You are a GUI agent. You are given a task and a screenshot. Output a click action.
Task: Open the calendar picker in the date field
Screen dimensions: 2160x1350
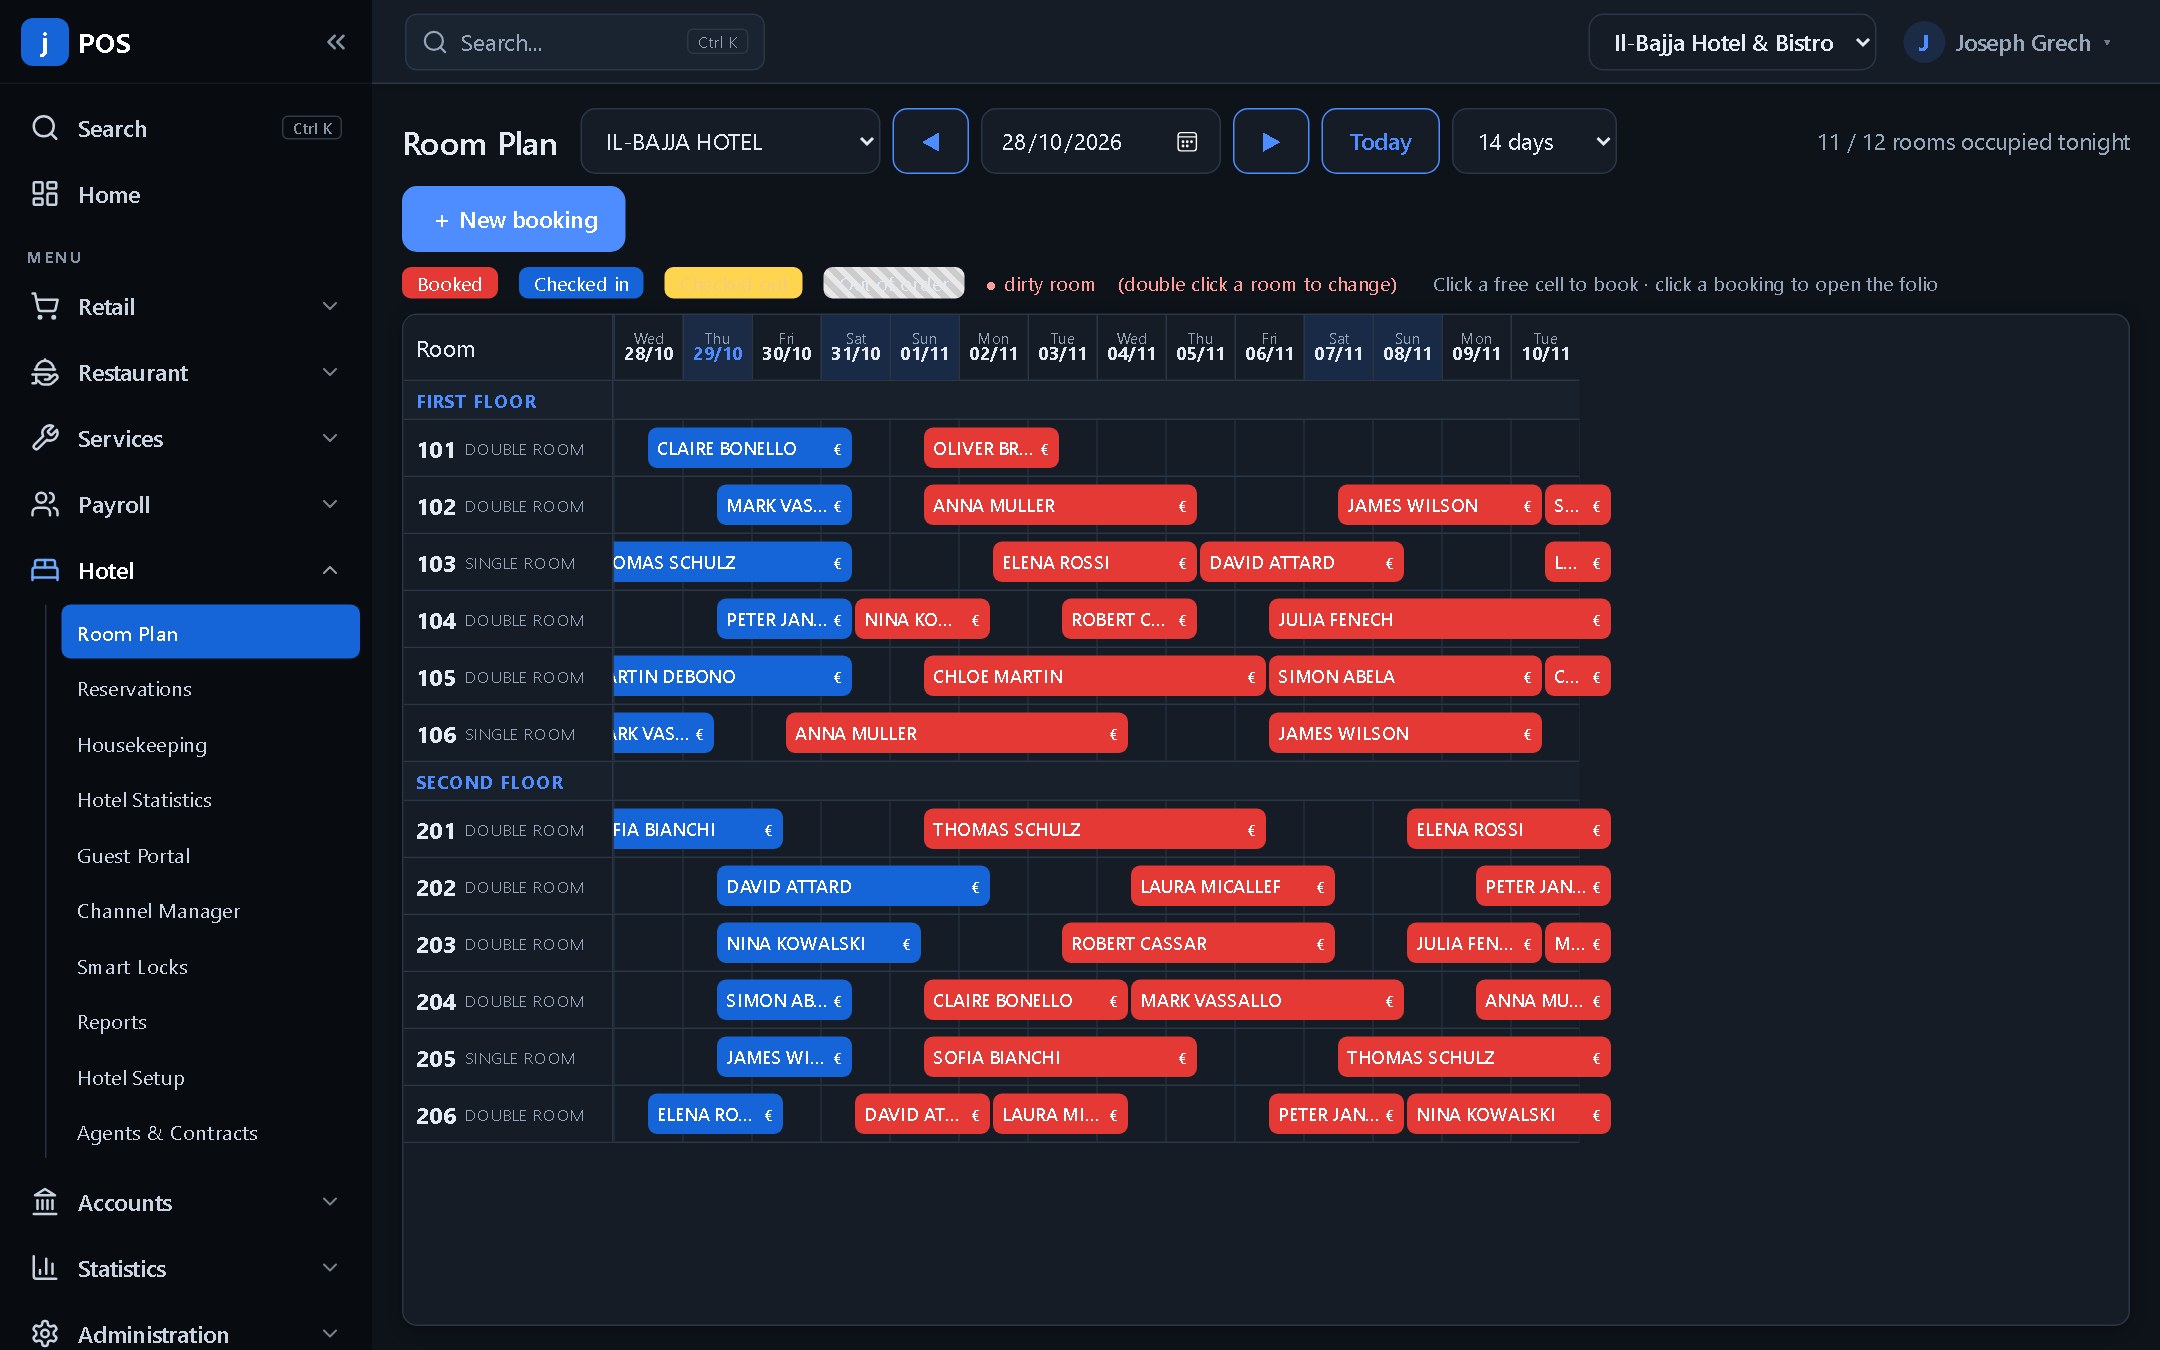click(1187, 142)
